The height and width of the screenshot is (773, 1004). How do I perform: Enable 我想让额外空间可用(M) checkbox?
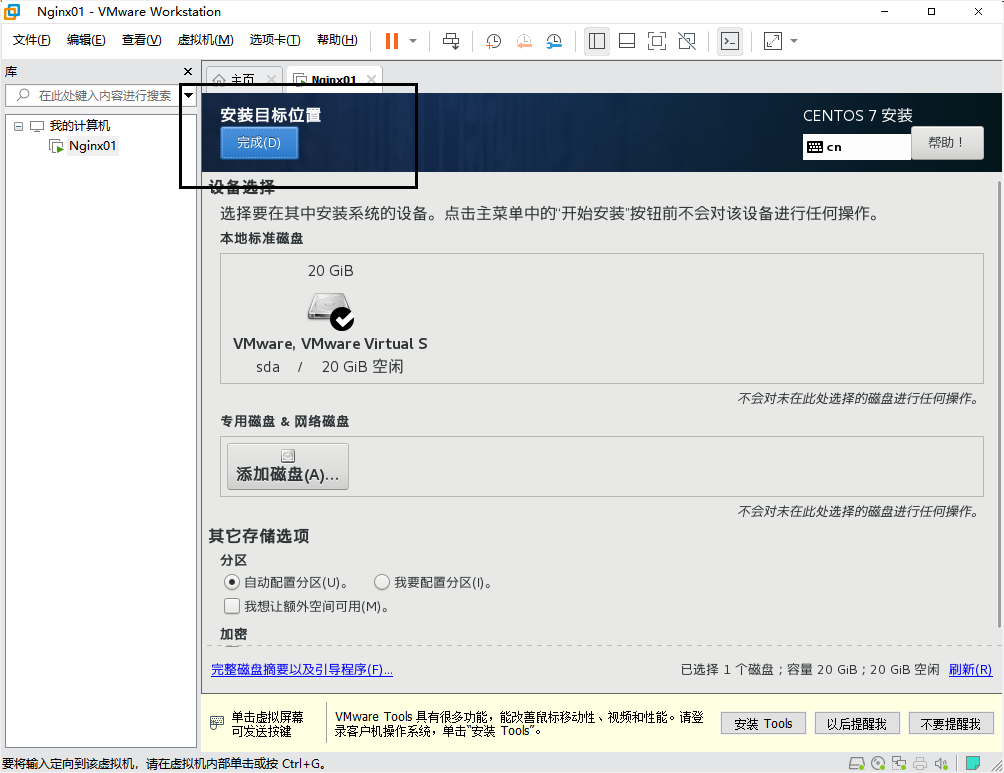tap(232, 606)
